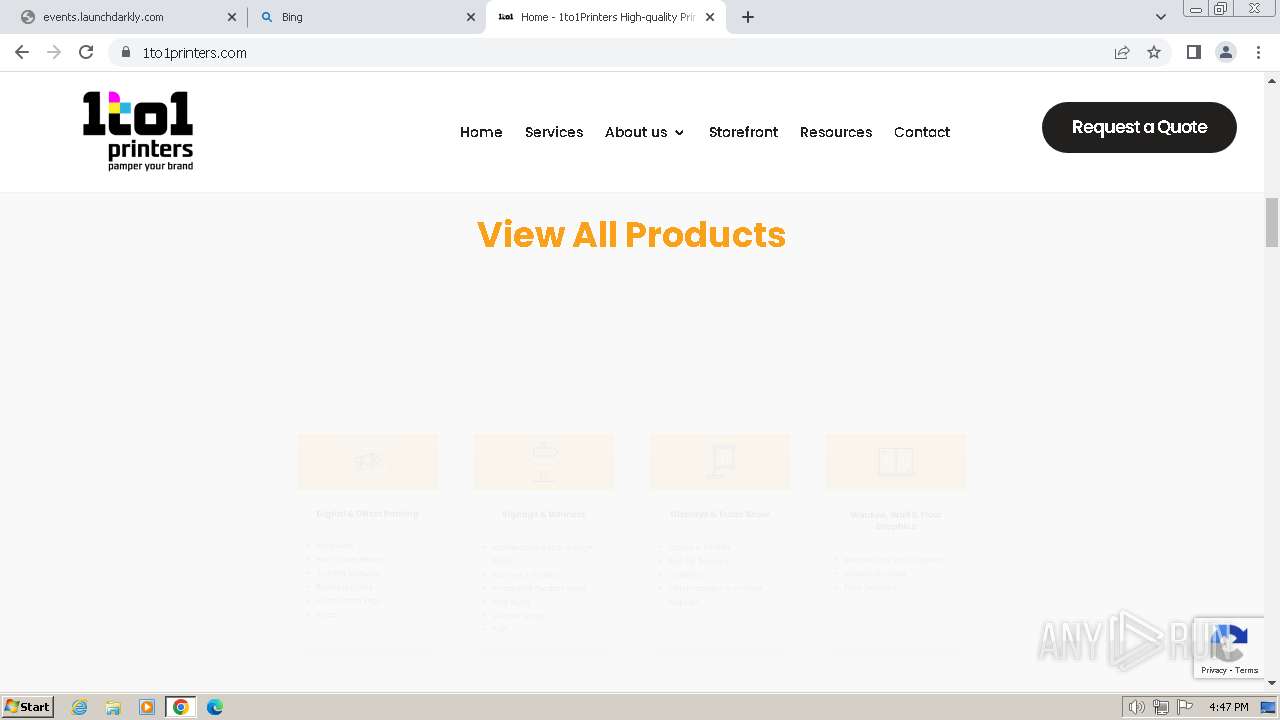Screen dimensions: 1280x720
Task: Click the scrollbar down arrow
Action: click(x=1272, y=683)
